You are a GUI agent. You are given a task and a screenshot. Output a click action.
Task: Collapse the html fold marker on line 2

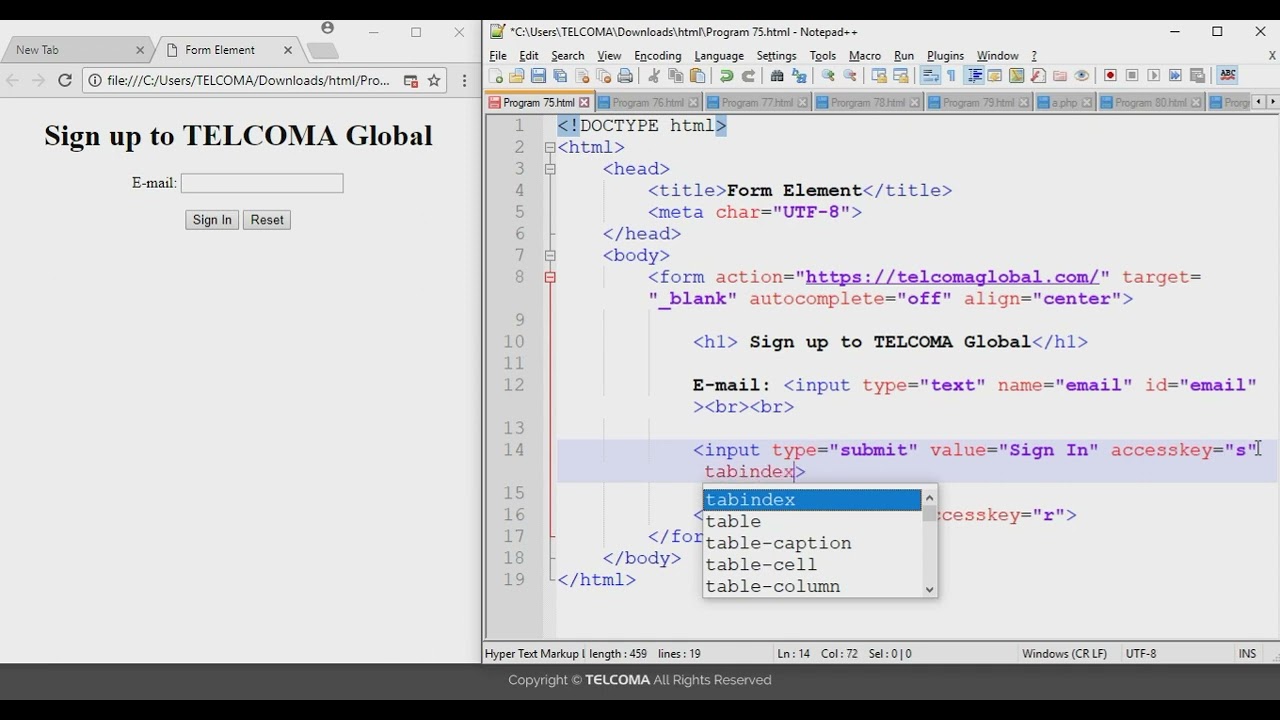click(550, 148)
